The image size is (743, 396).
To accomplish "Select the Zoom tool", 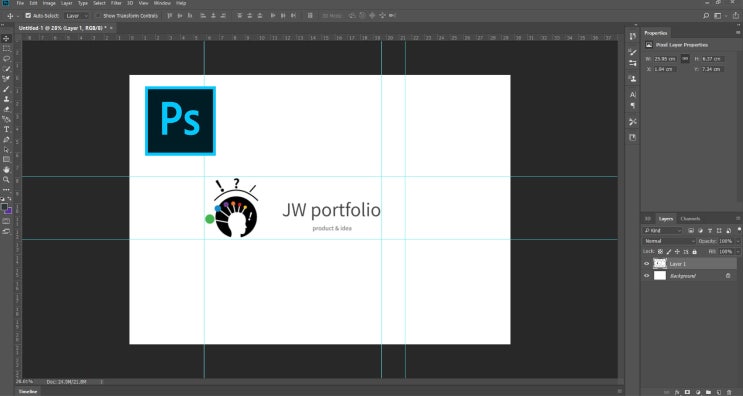I will click(x=7, y=180).
